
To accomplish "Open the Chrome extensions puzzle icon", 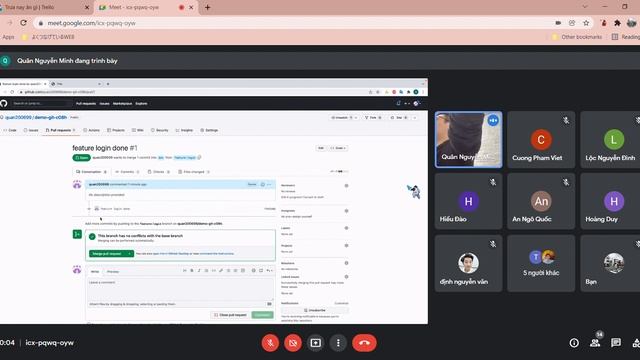I will click(617, 23).
